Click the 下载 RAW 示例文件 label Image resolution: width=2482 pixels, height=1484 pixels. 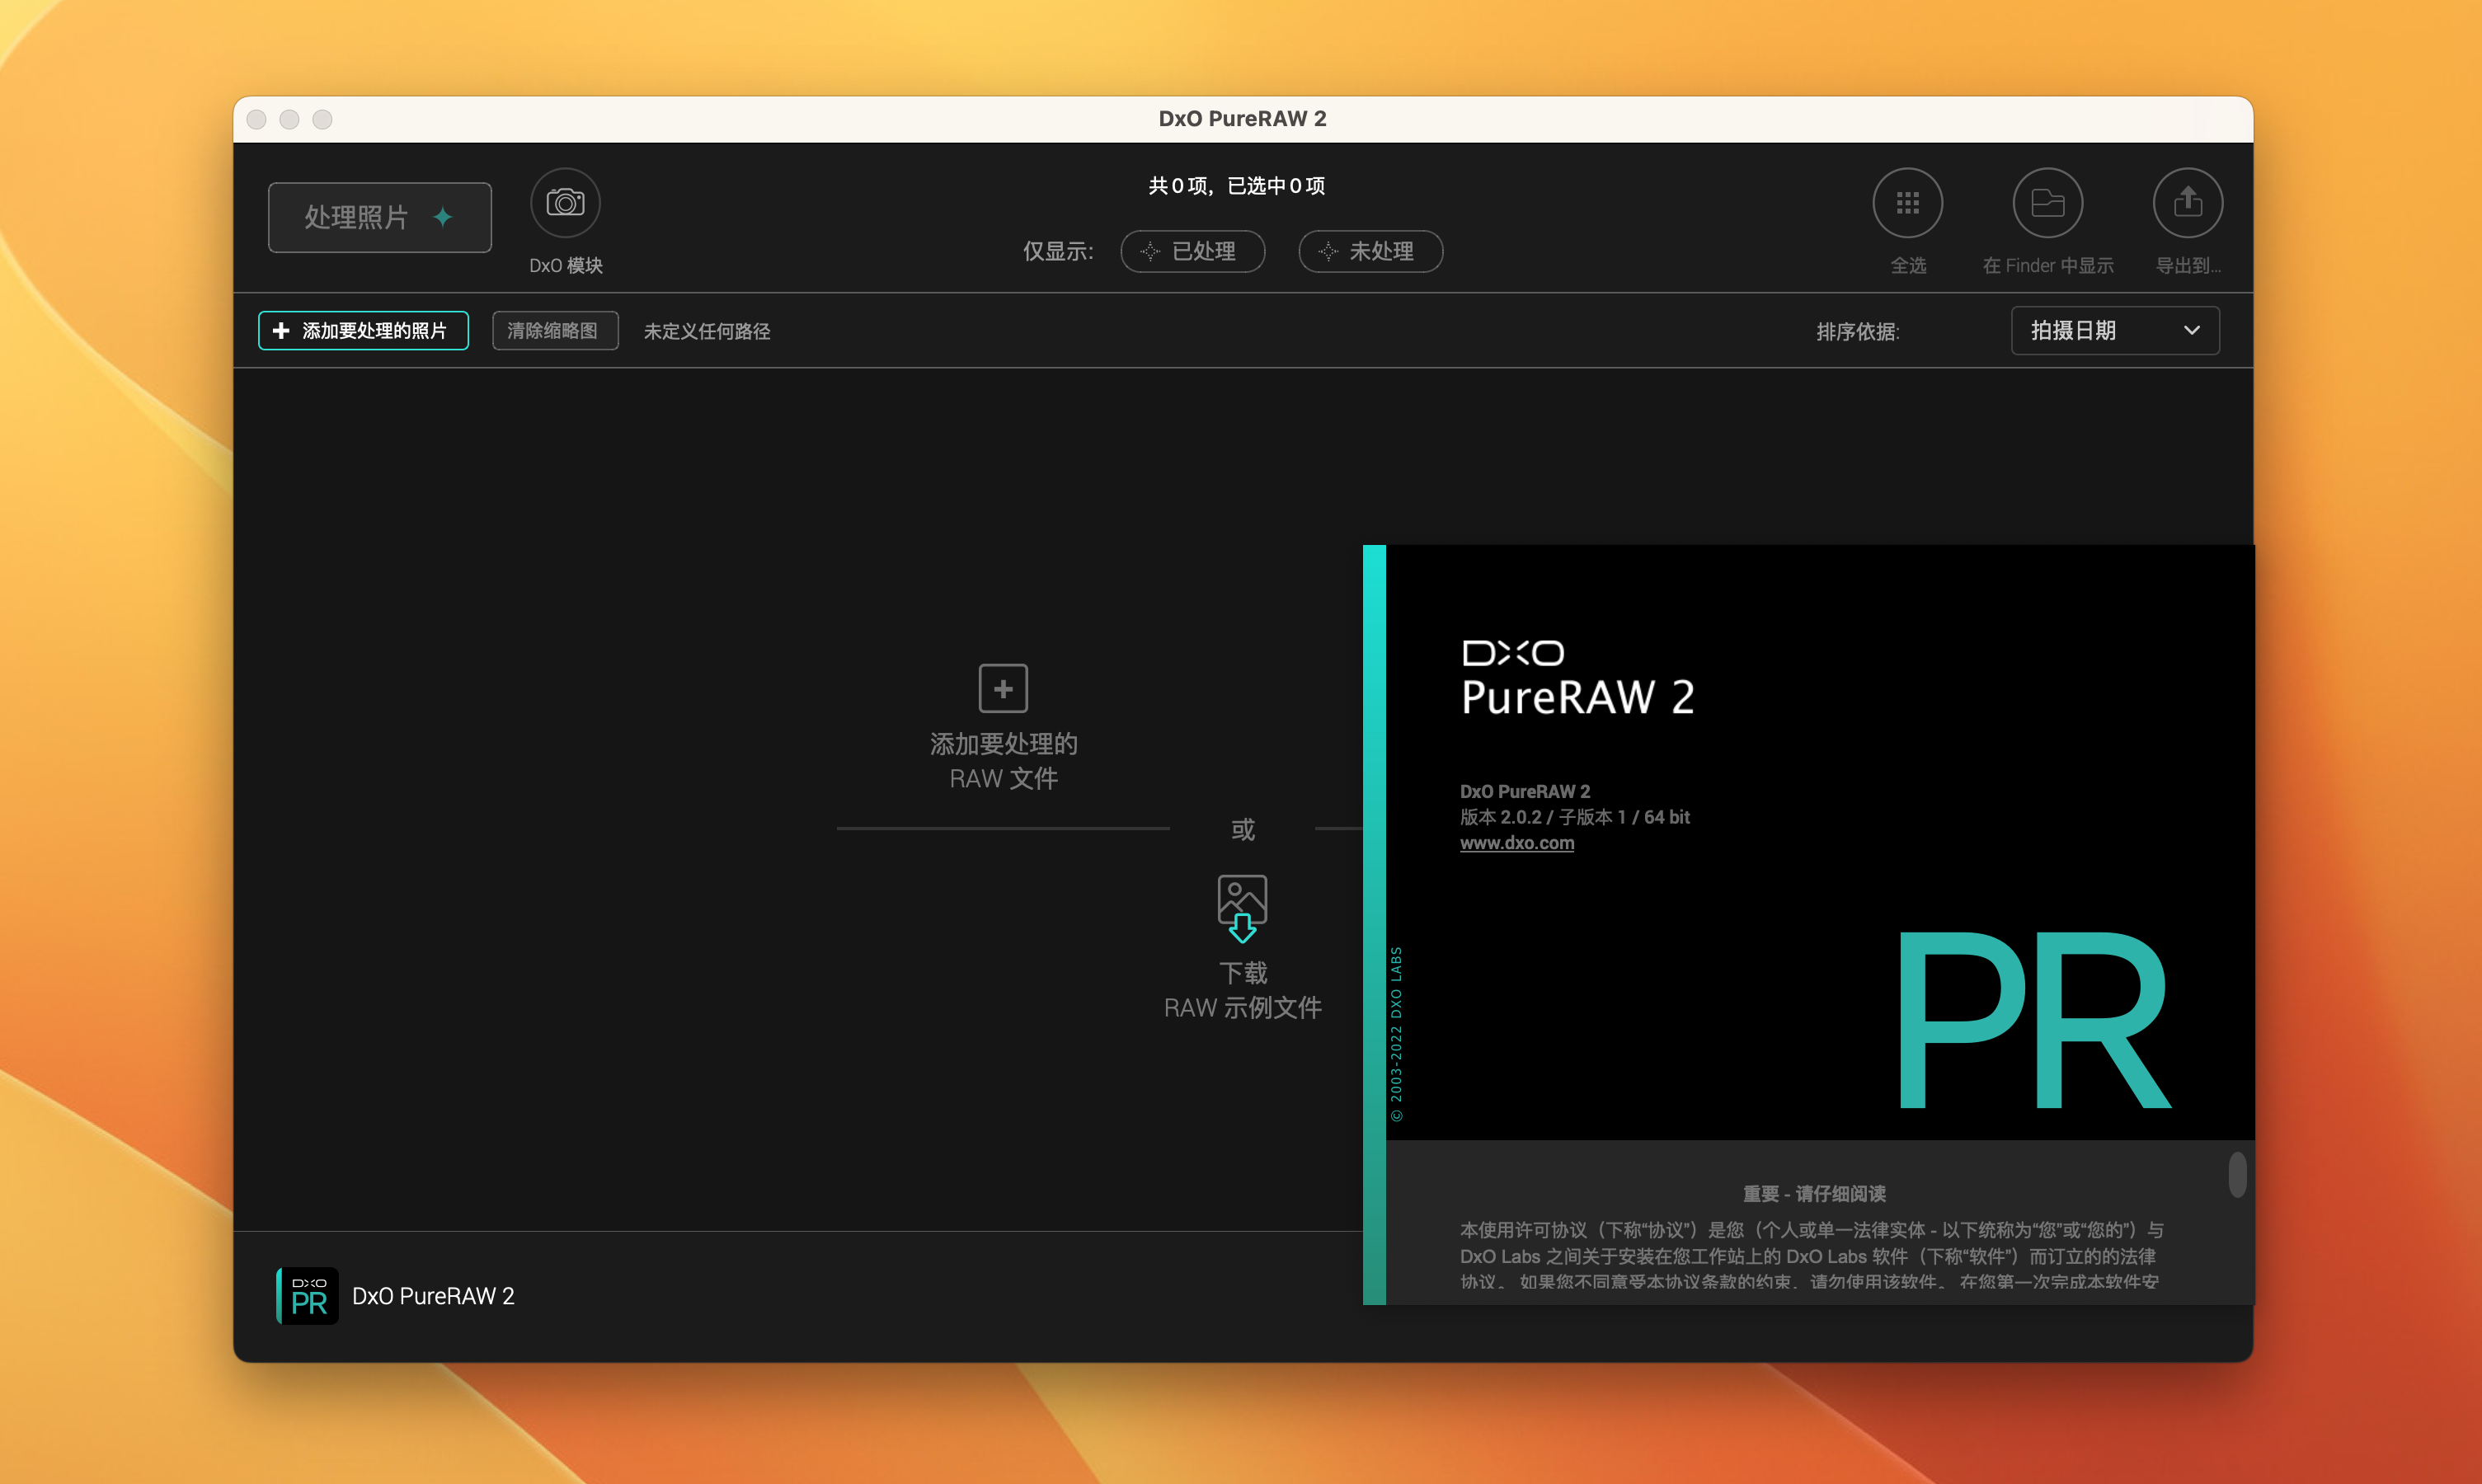click(x=1242, y=990)
